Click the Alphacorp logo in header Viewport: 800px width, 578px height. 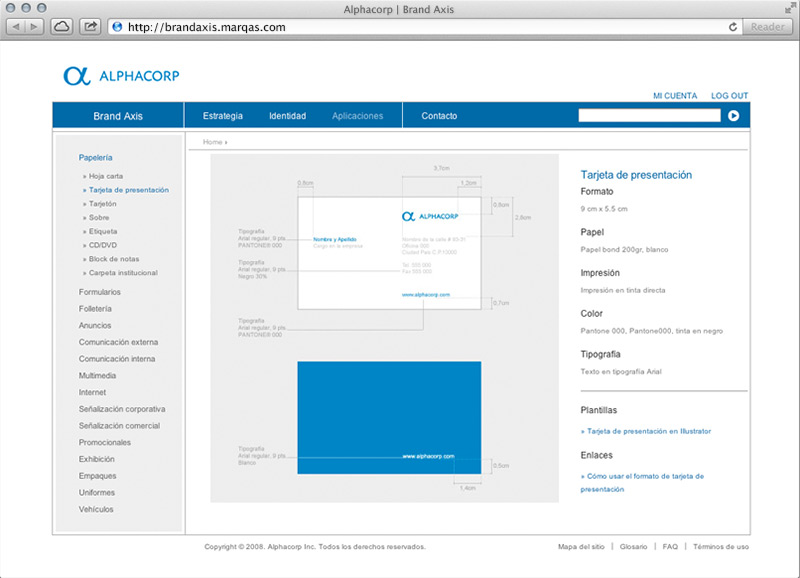[x=120, y=76]
